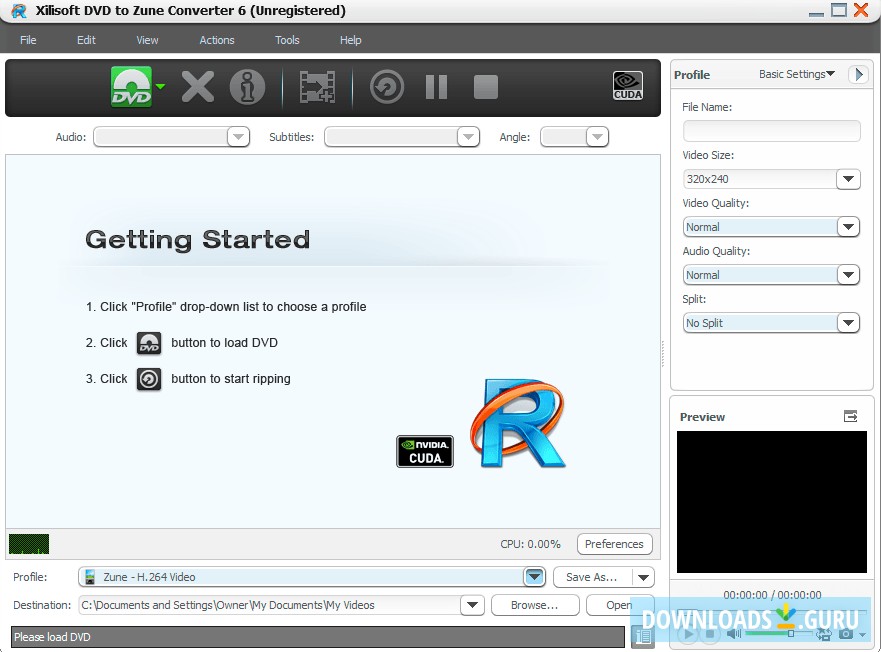Click the "00:00:00 / 00:00:00" time display
Screen dimensions: 881x652
coord(772,595)
